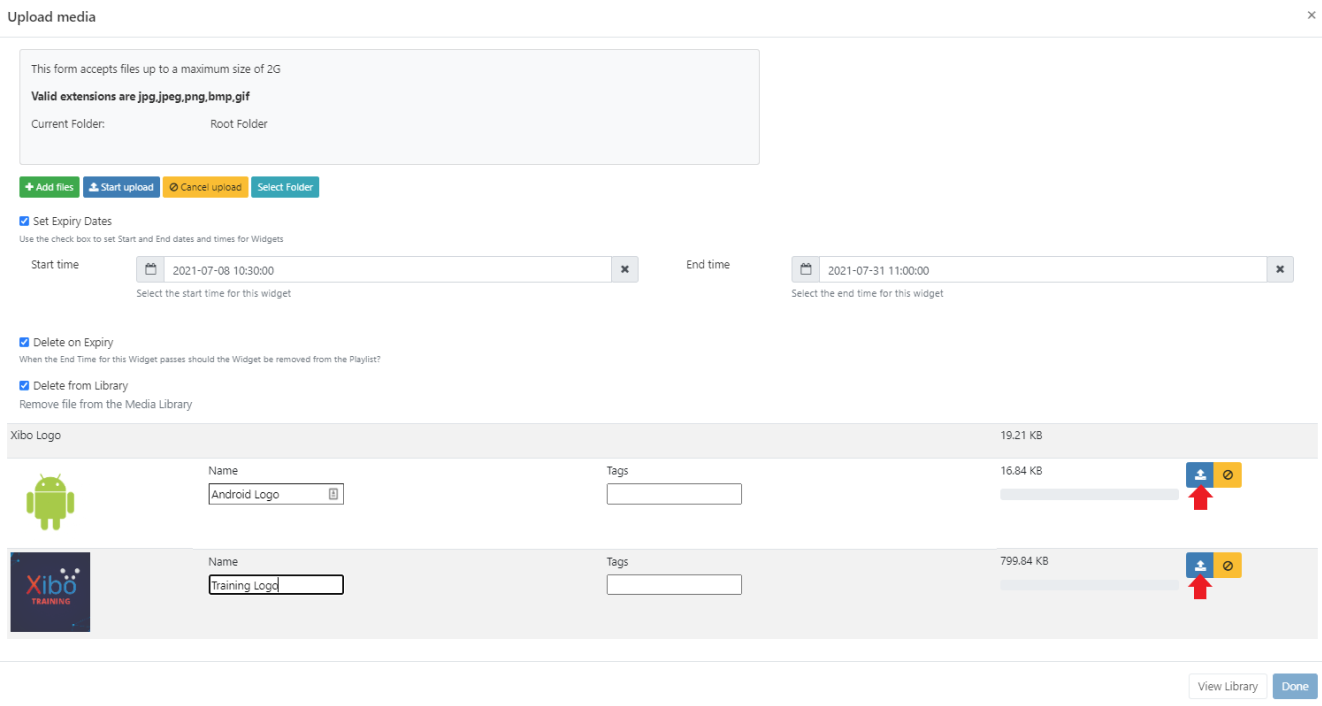Clear the Start time with the X icon
The height and width of the screenshot is (706, 1322).
pos(625,270)
